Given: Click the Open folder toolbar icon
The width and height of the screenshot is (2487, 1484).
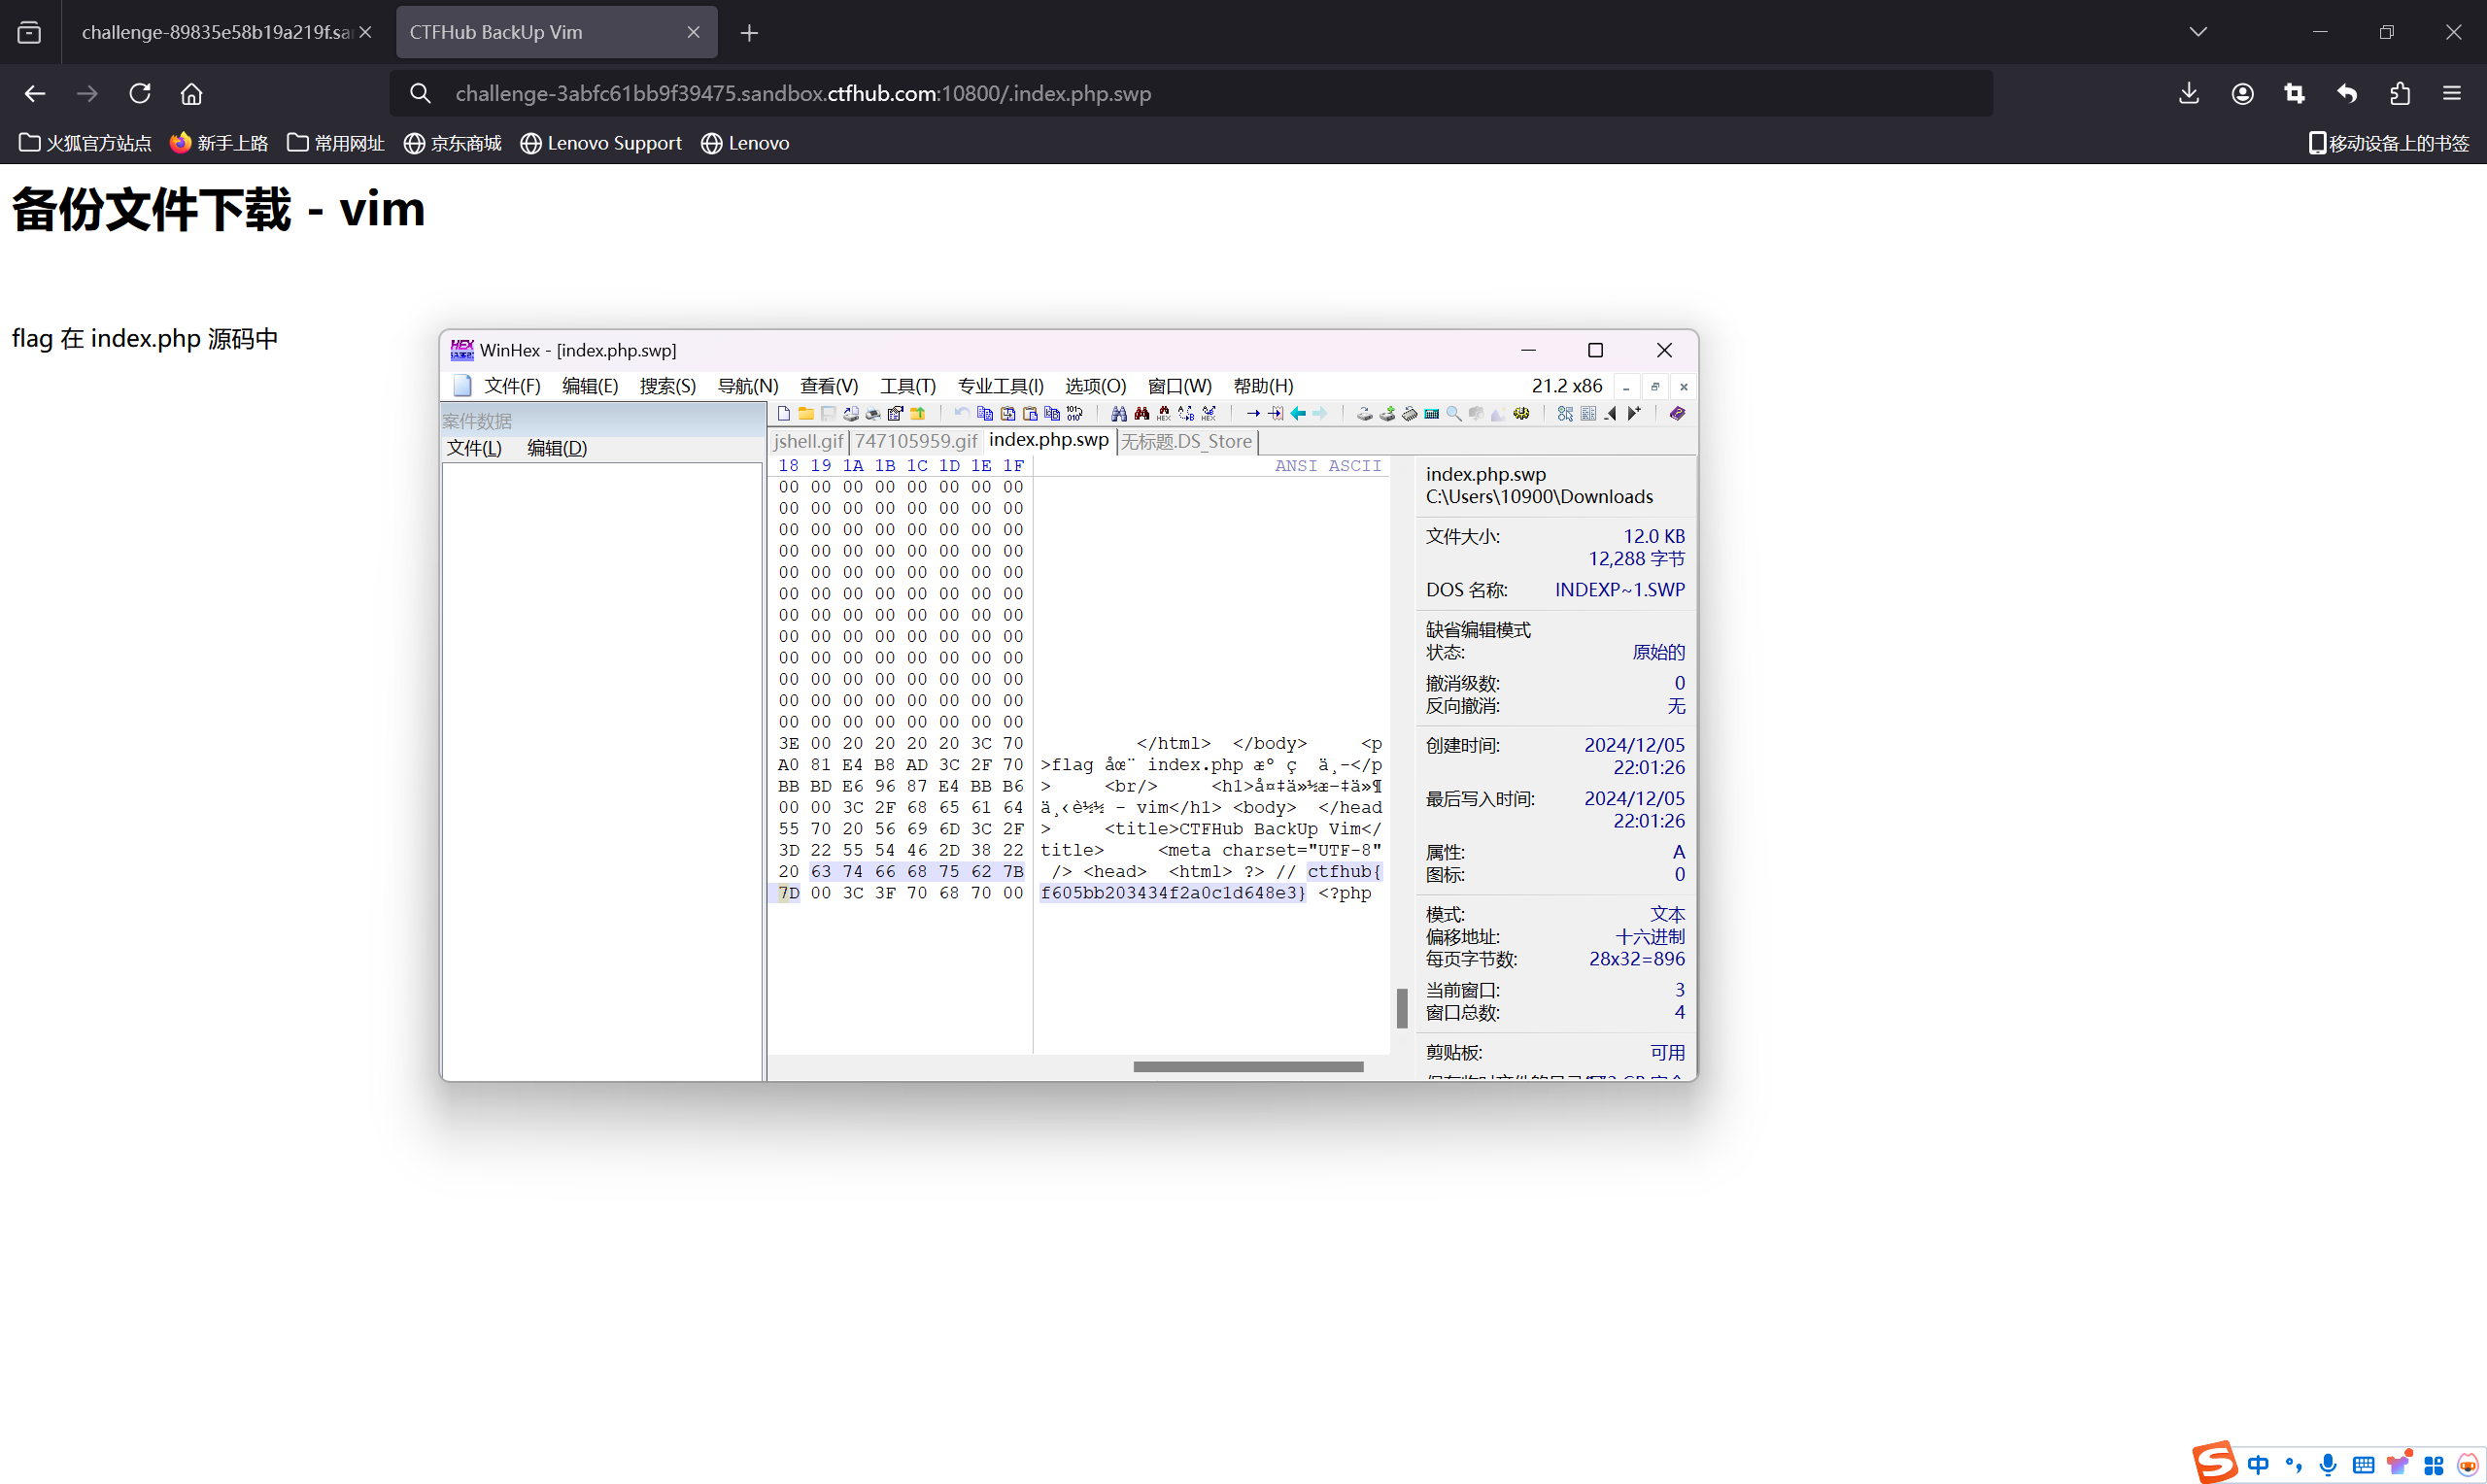Looking at the screenshot, I should tap(806, 414).
